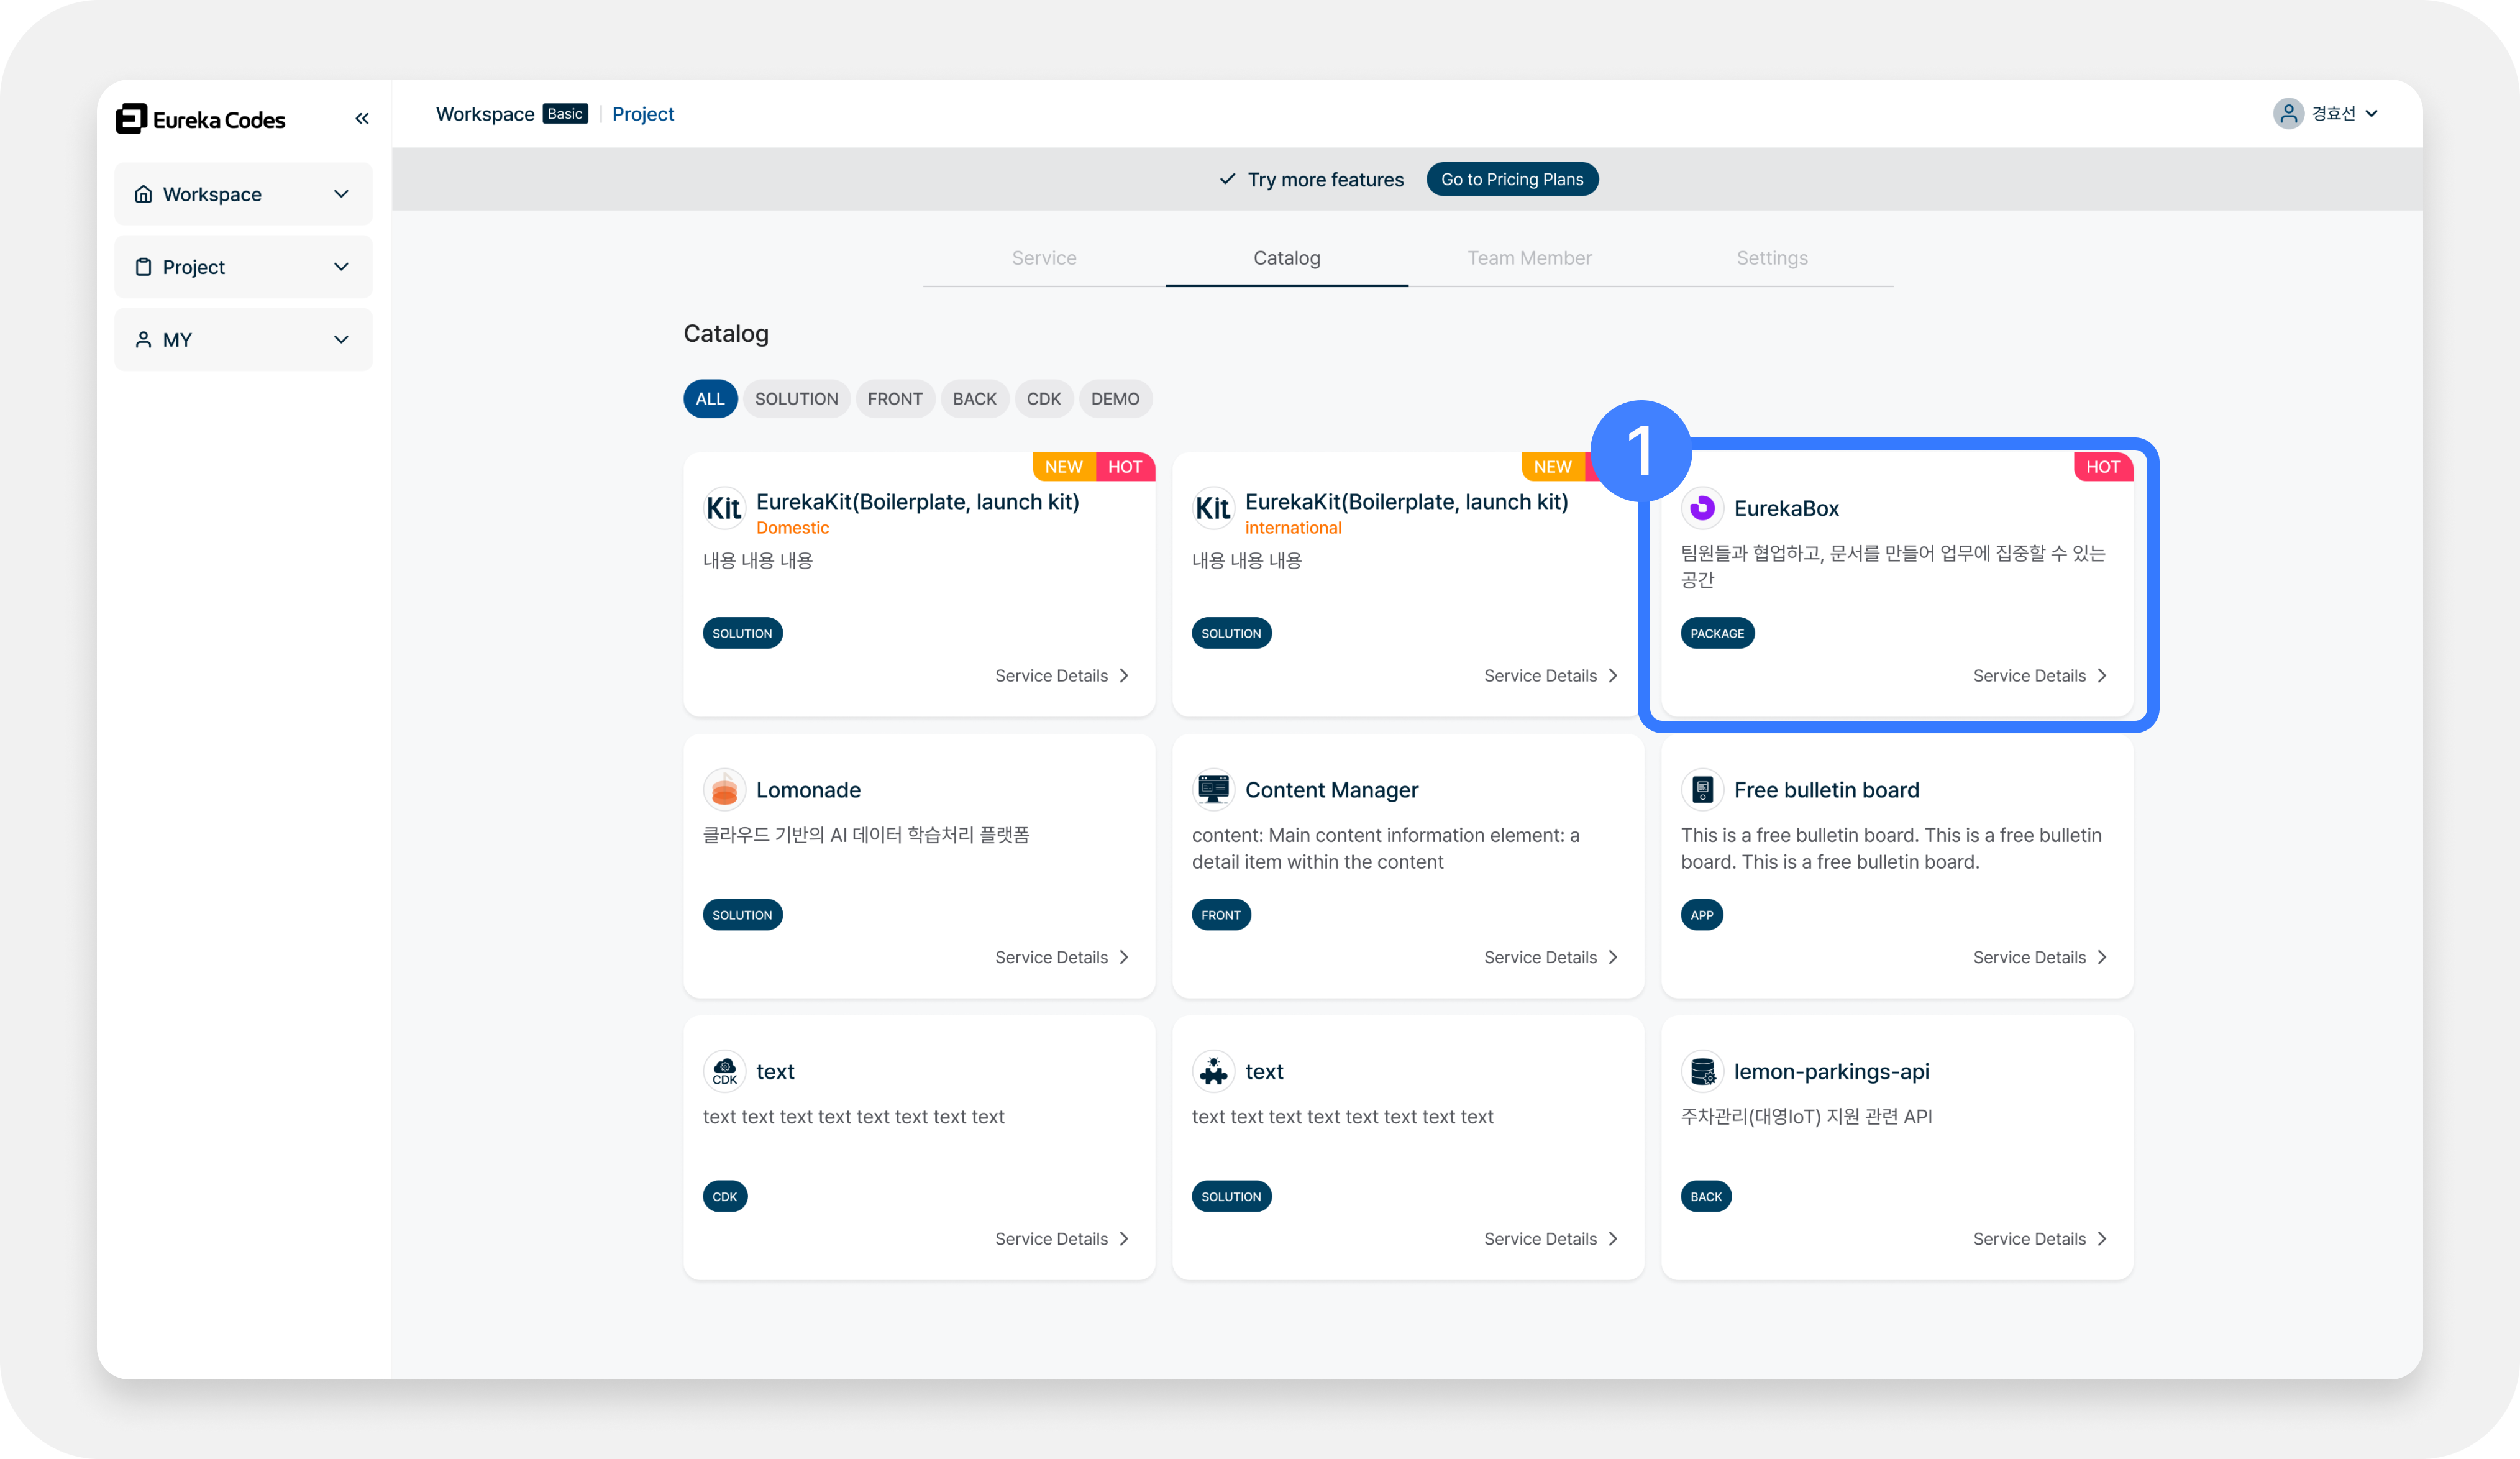2520x1459 pixels.
Task: Select the CDK filter chip
Action: 1043,399
